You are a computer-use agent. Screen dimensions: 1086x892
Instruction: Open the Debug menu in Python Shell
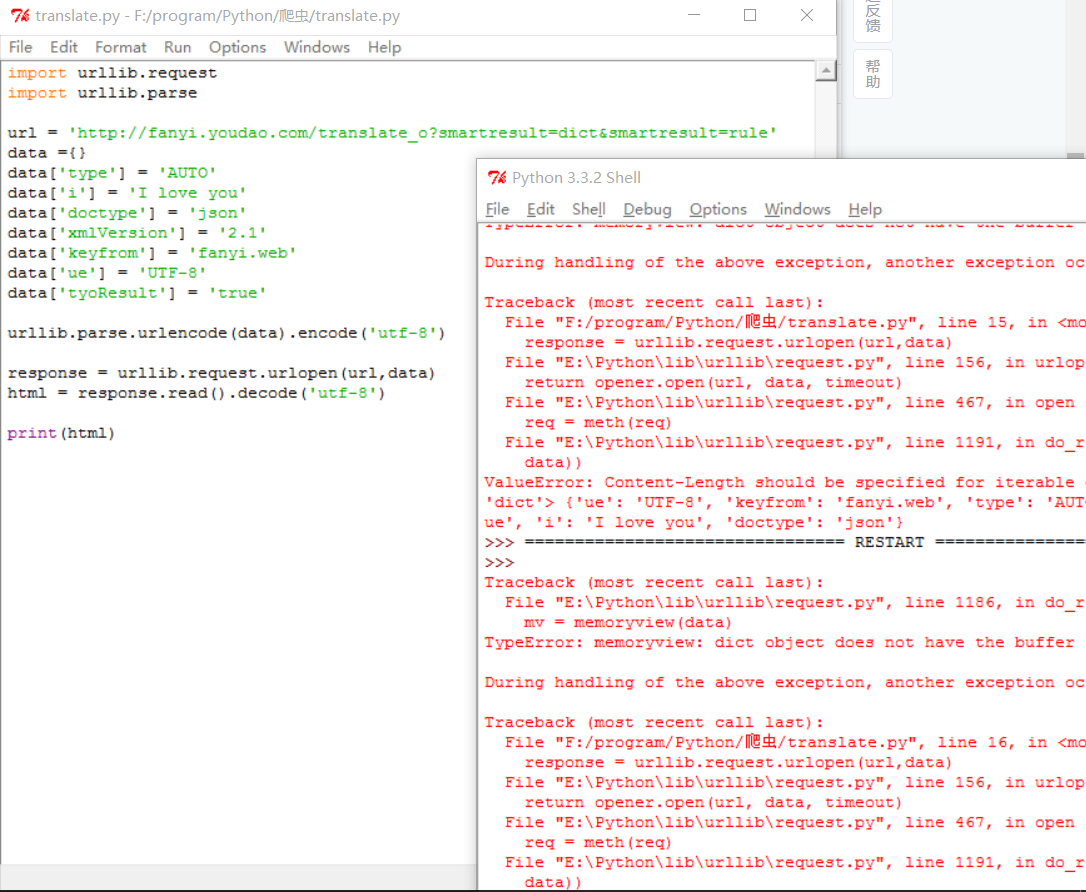click(647, 209)
